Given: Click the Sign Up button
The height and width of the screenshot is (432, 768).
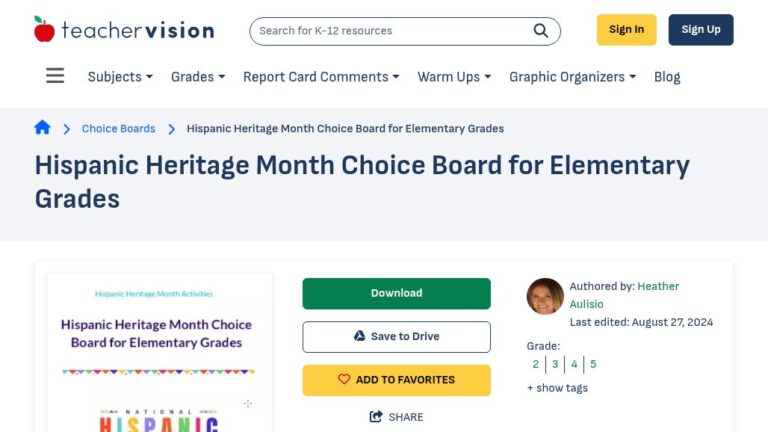Looking at the screenshot, I should point(700,30).
